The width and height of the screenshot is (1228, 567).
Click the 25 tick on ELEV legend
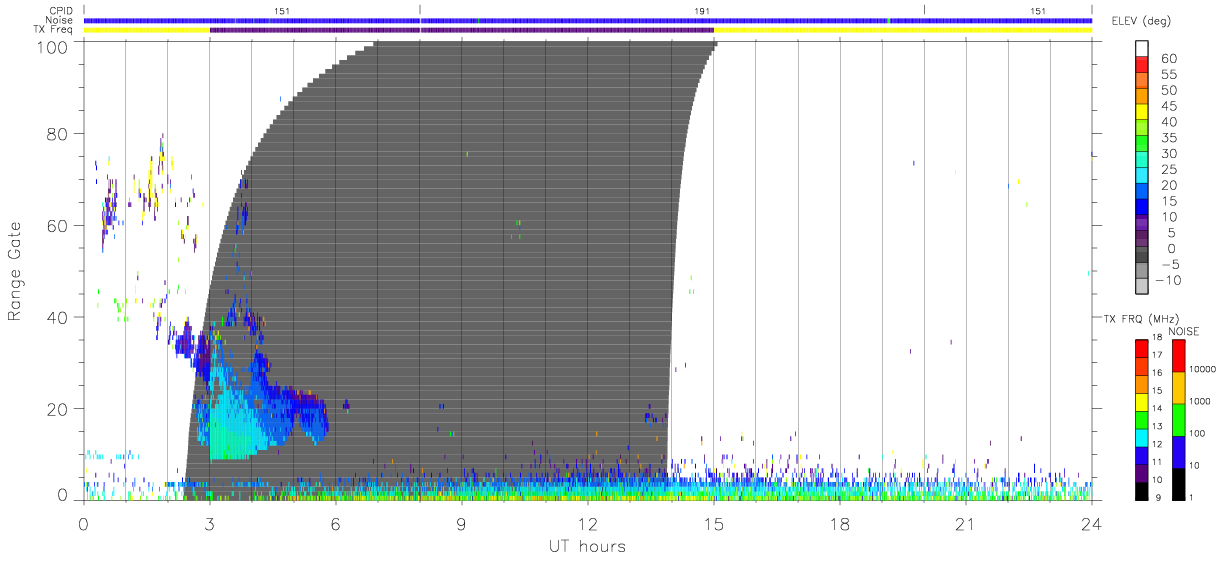click(1168, 170)
